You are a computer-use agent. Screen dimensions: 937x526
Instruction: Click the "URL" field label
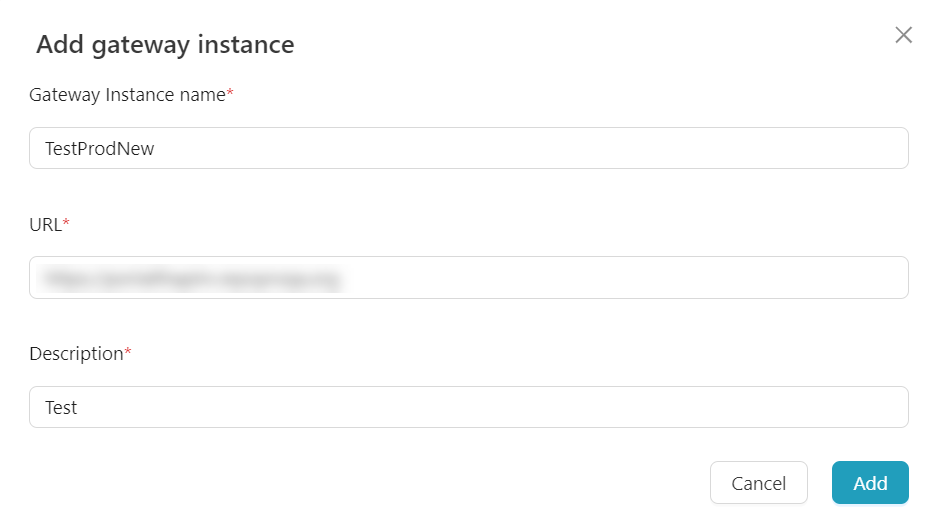(x=45, y=225)
